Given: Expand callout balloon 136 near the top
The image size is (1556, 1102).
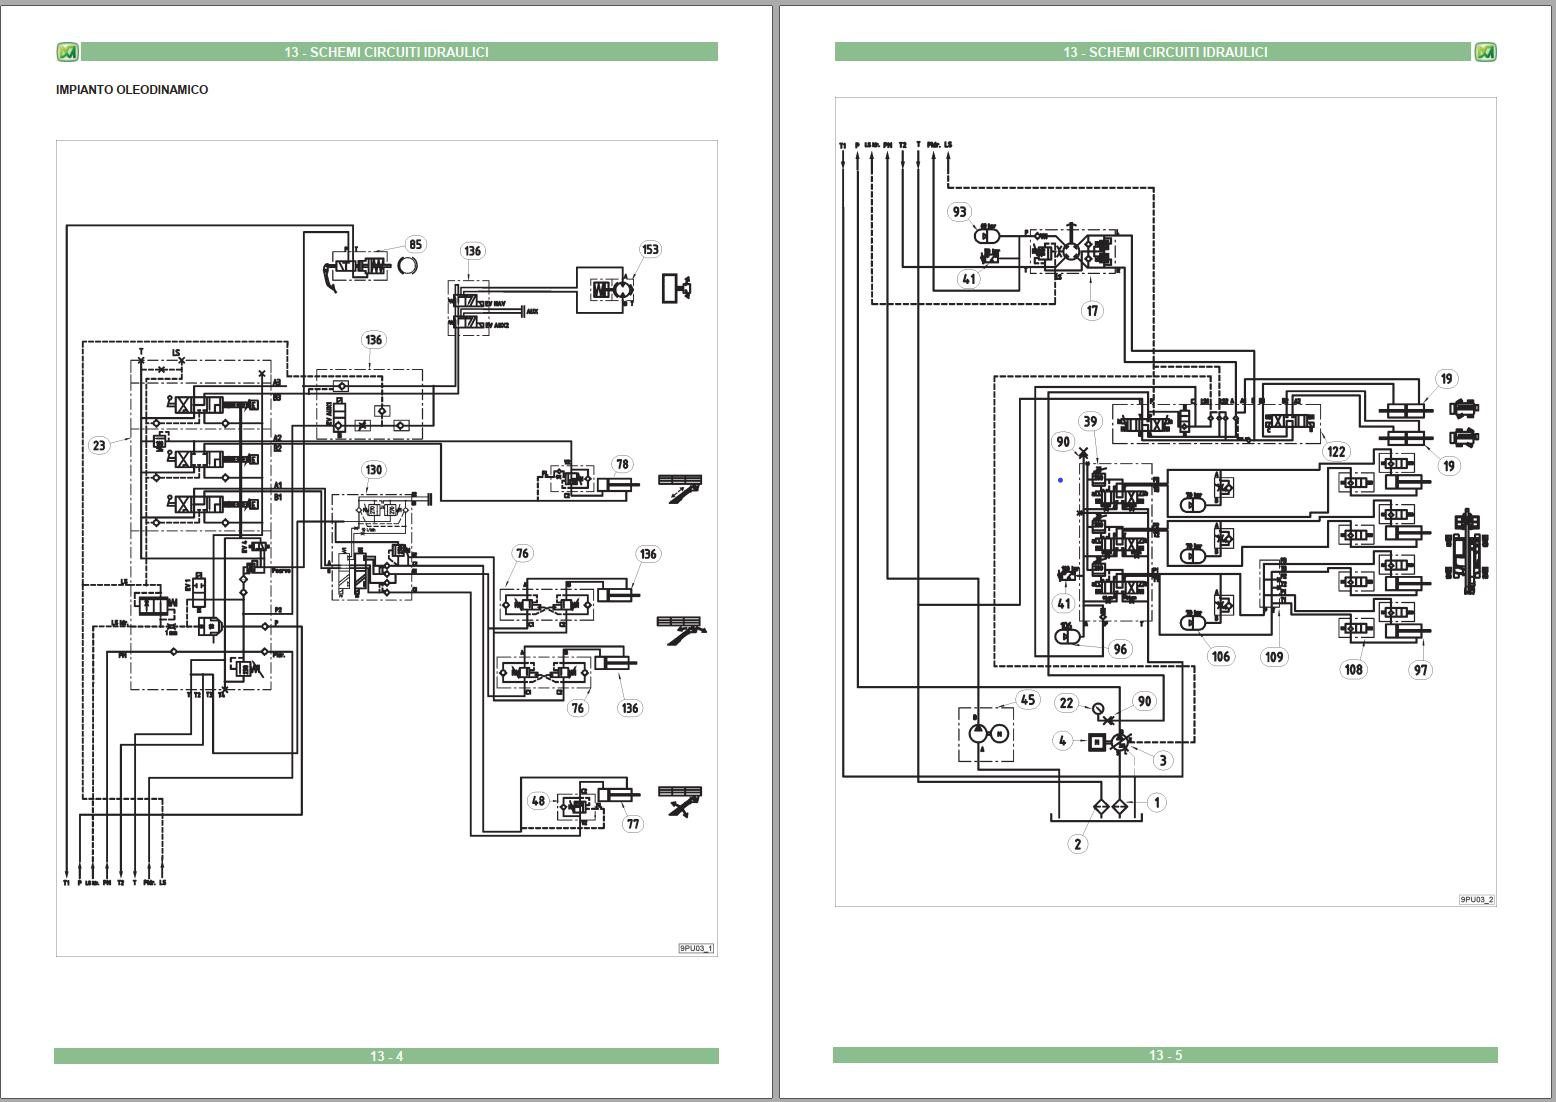Looking at the screenshot, I should (472, 250).
